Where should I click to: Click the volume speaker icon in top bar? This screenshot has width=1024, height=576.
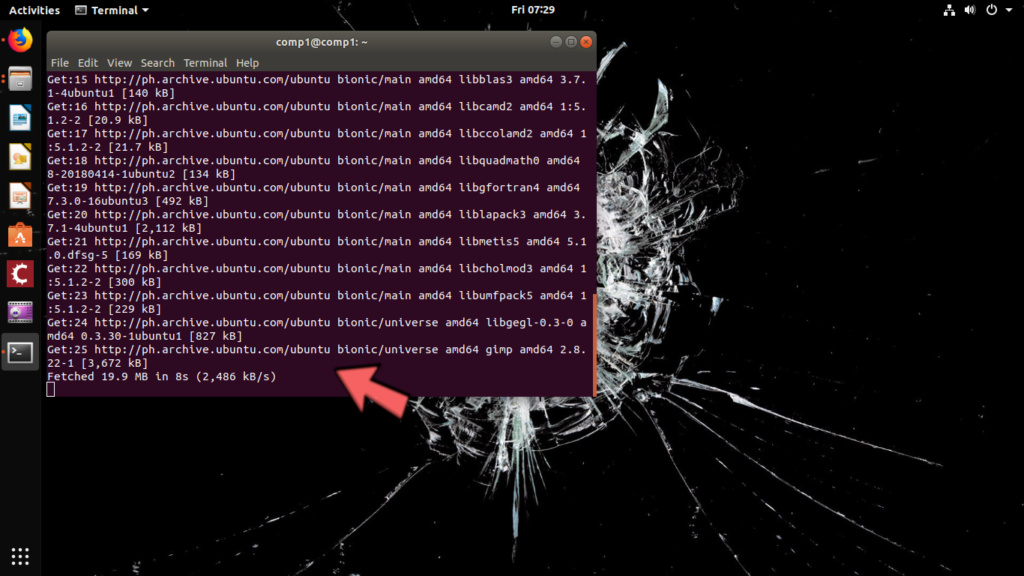970,10
